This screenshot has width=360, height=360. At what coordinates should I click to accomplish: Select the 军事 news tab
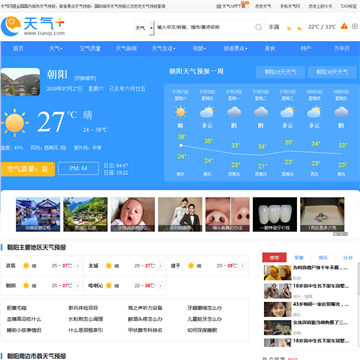[299, 258]
